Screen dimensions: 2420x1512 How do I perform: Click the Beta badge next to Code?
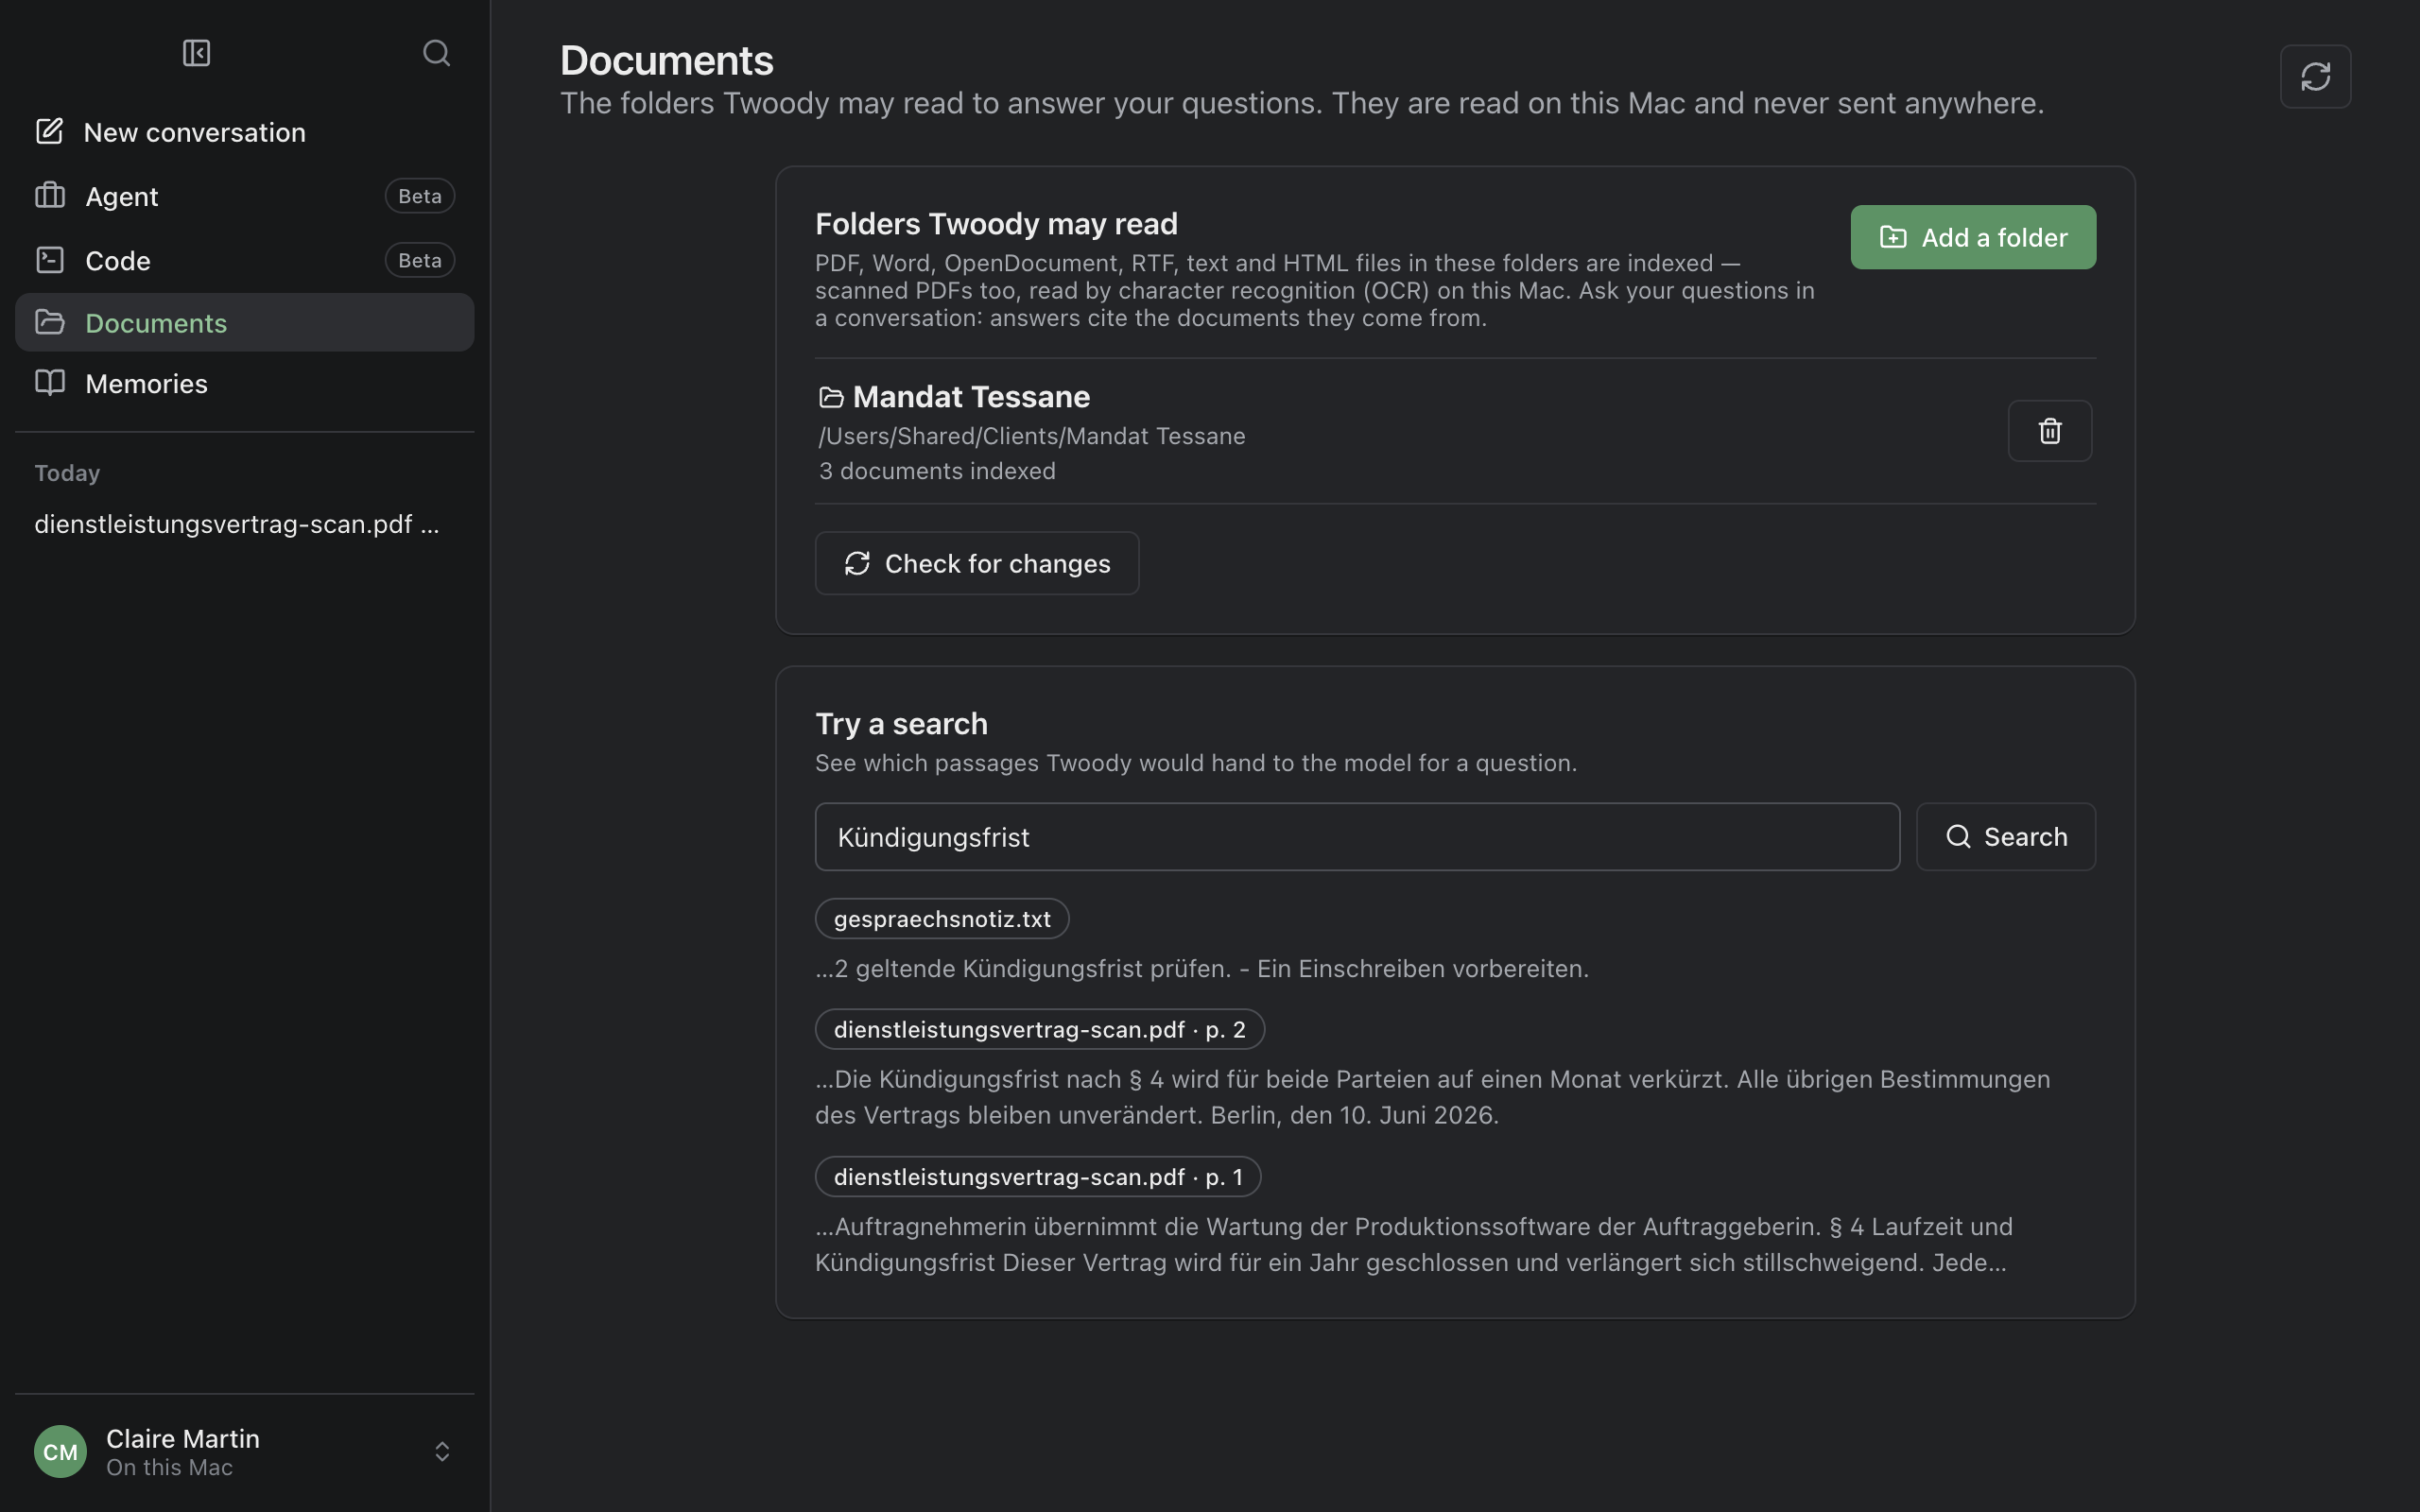click(x=420, y=260)
